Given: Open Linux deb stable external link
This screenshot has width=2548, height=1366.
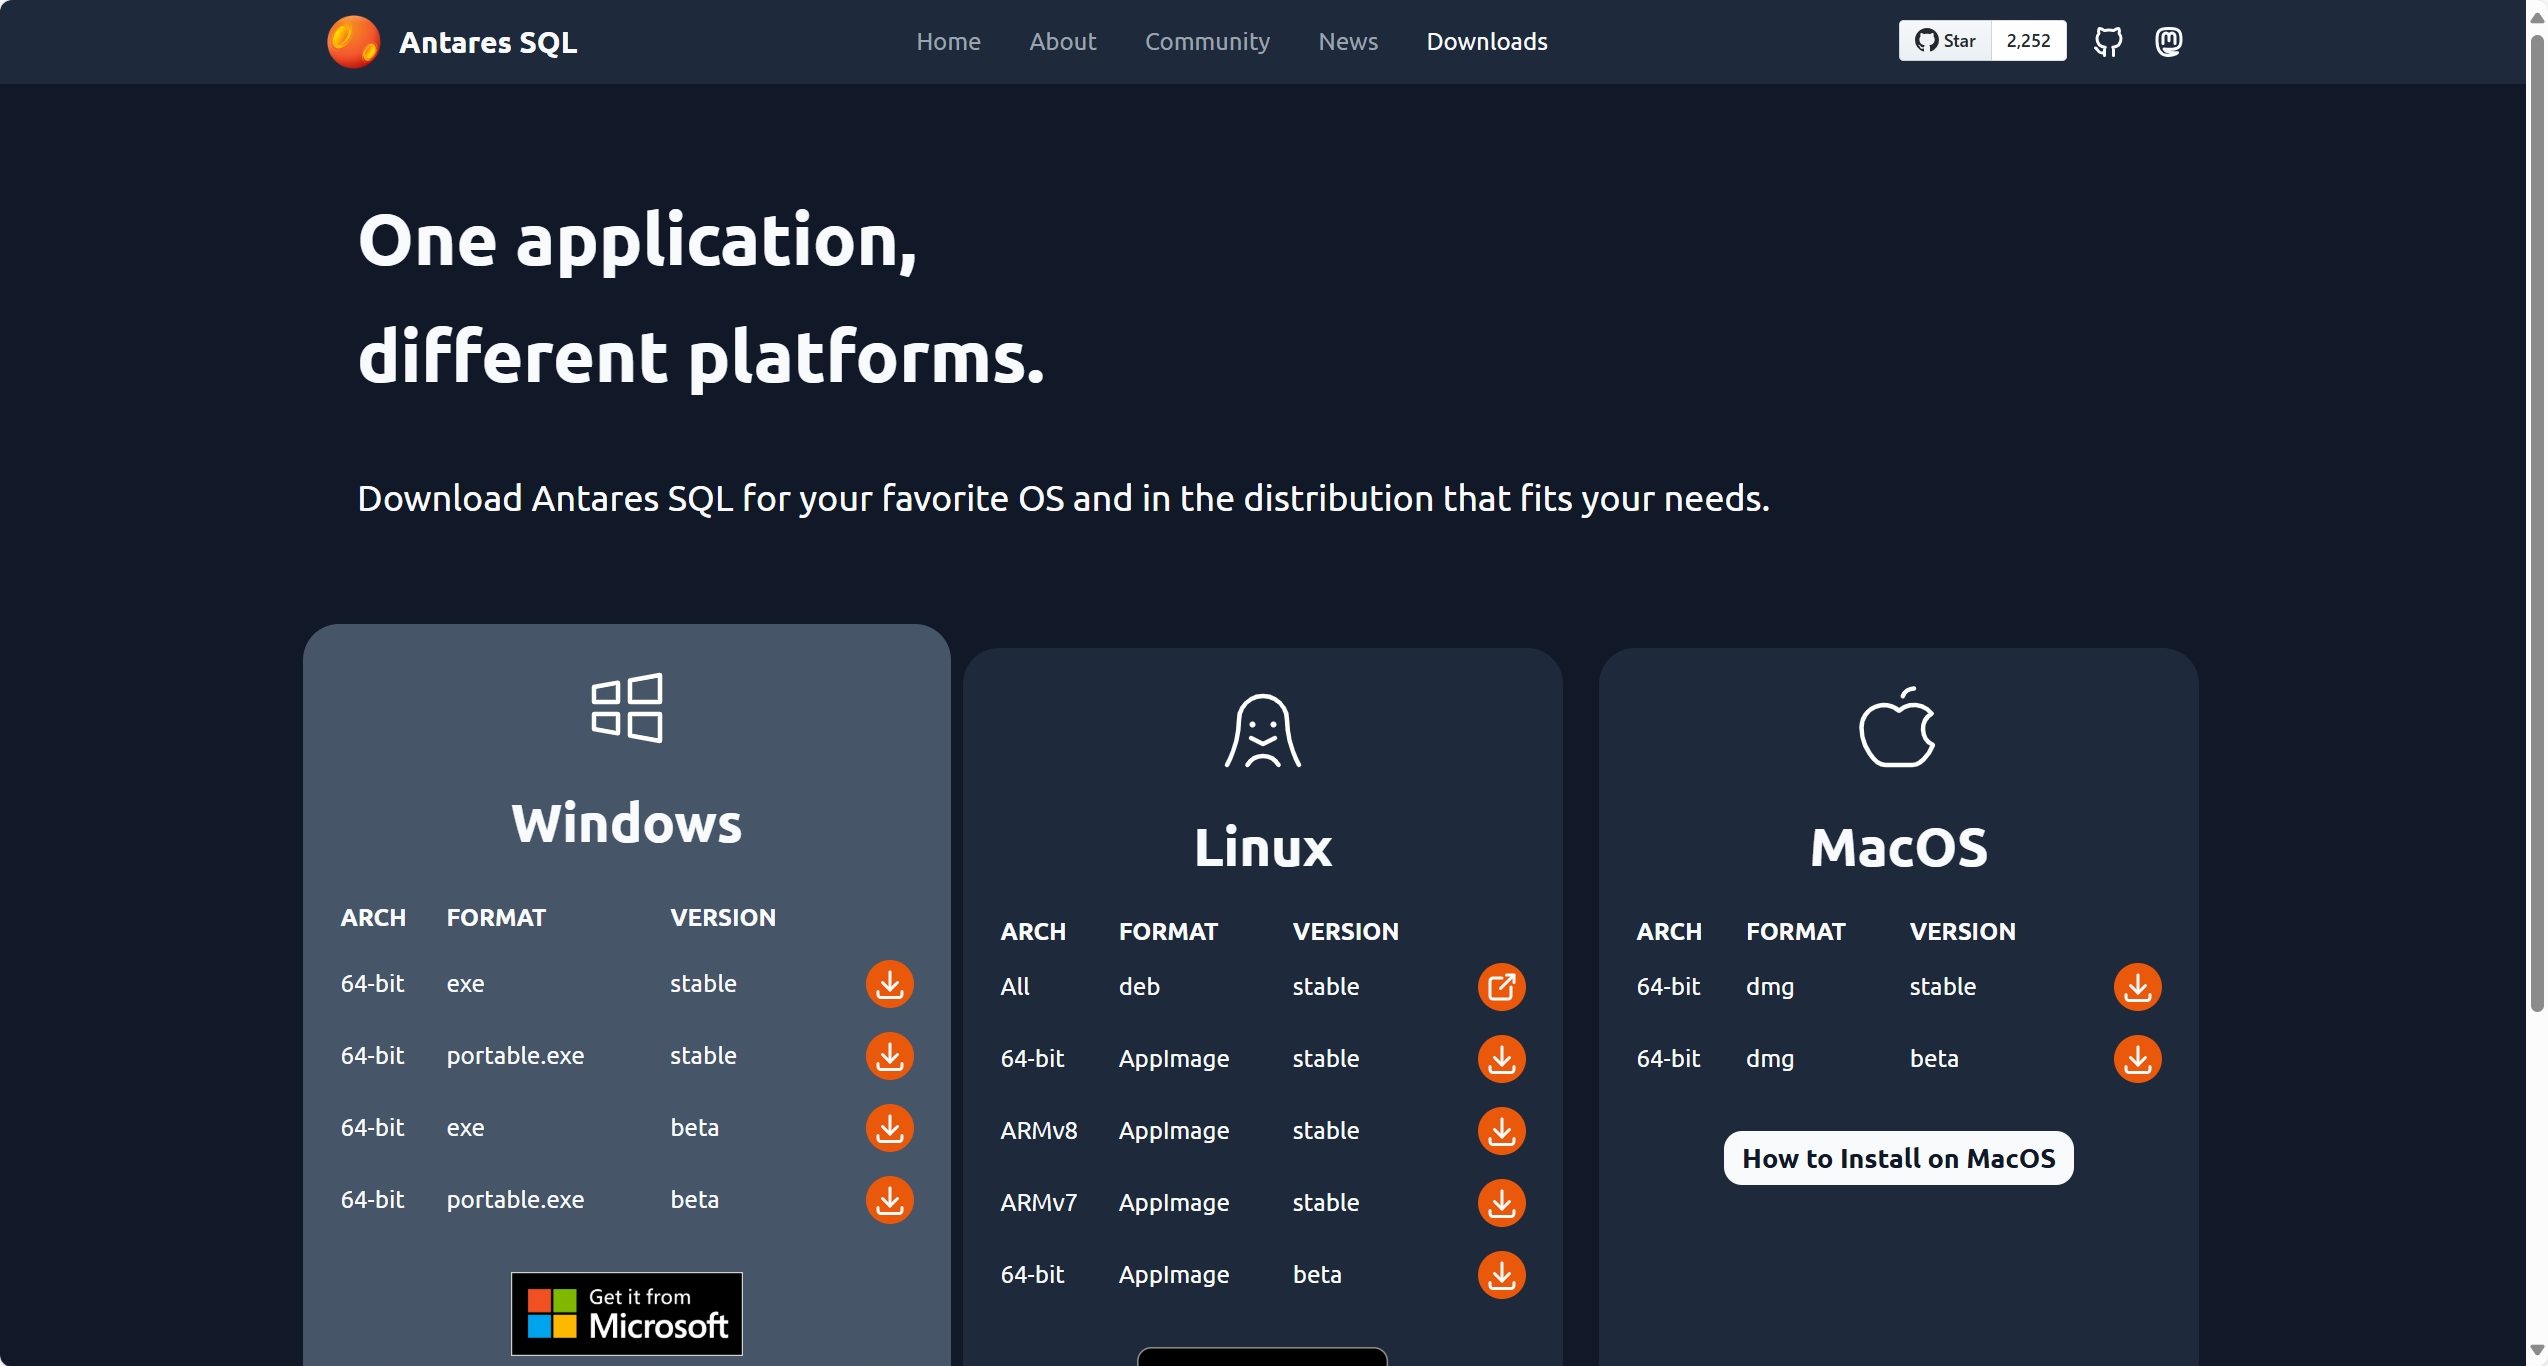Looking at the screenshot, I should point(1501,987).
